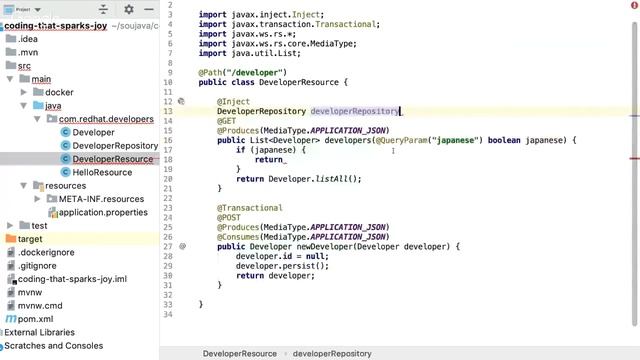
Task: Expand the test folder arrow
Action: [10, 226]
